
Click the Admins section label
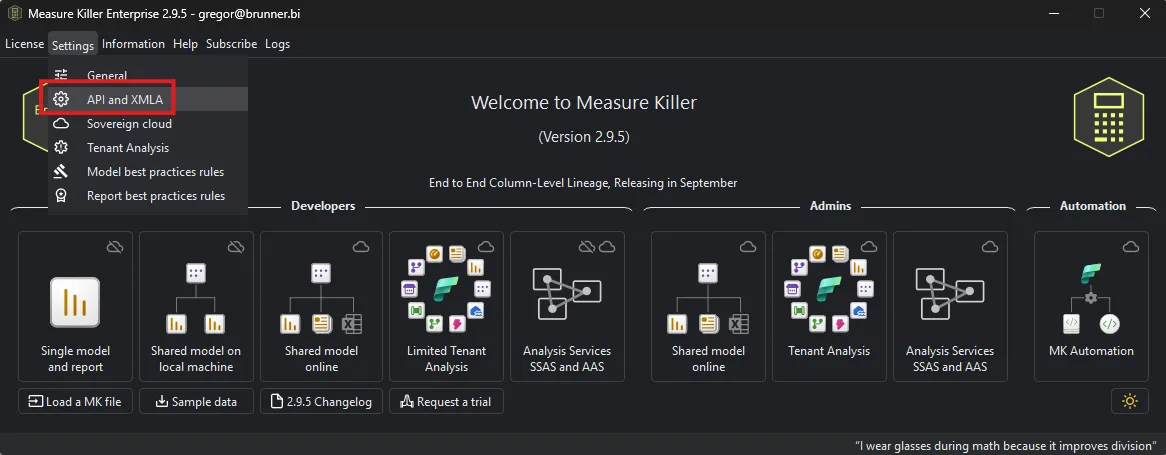[830, 206]
